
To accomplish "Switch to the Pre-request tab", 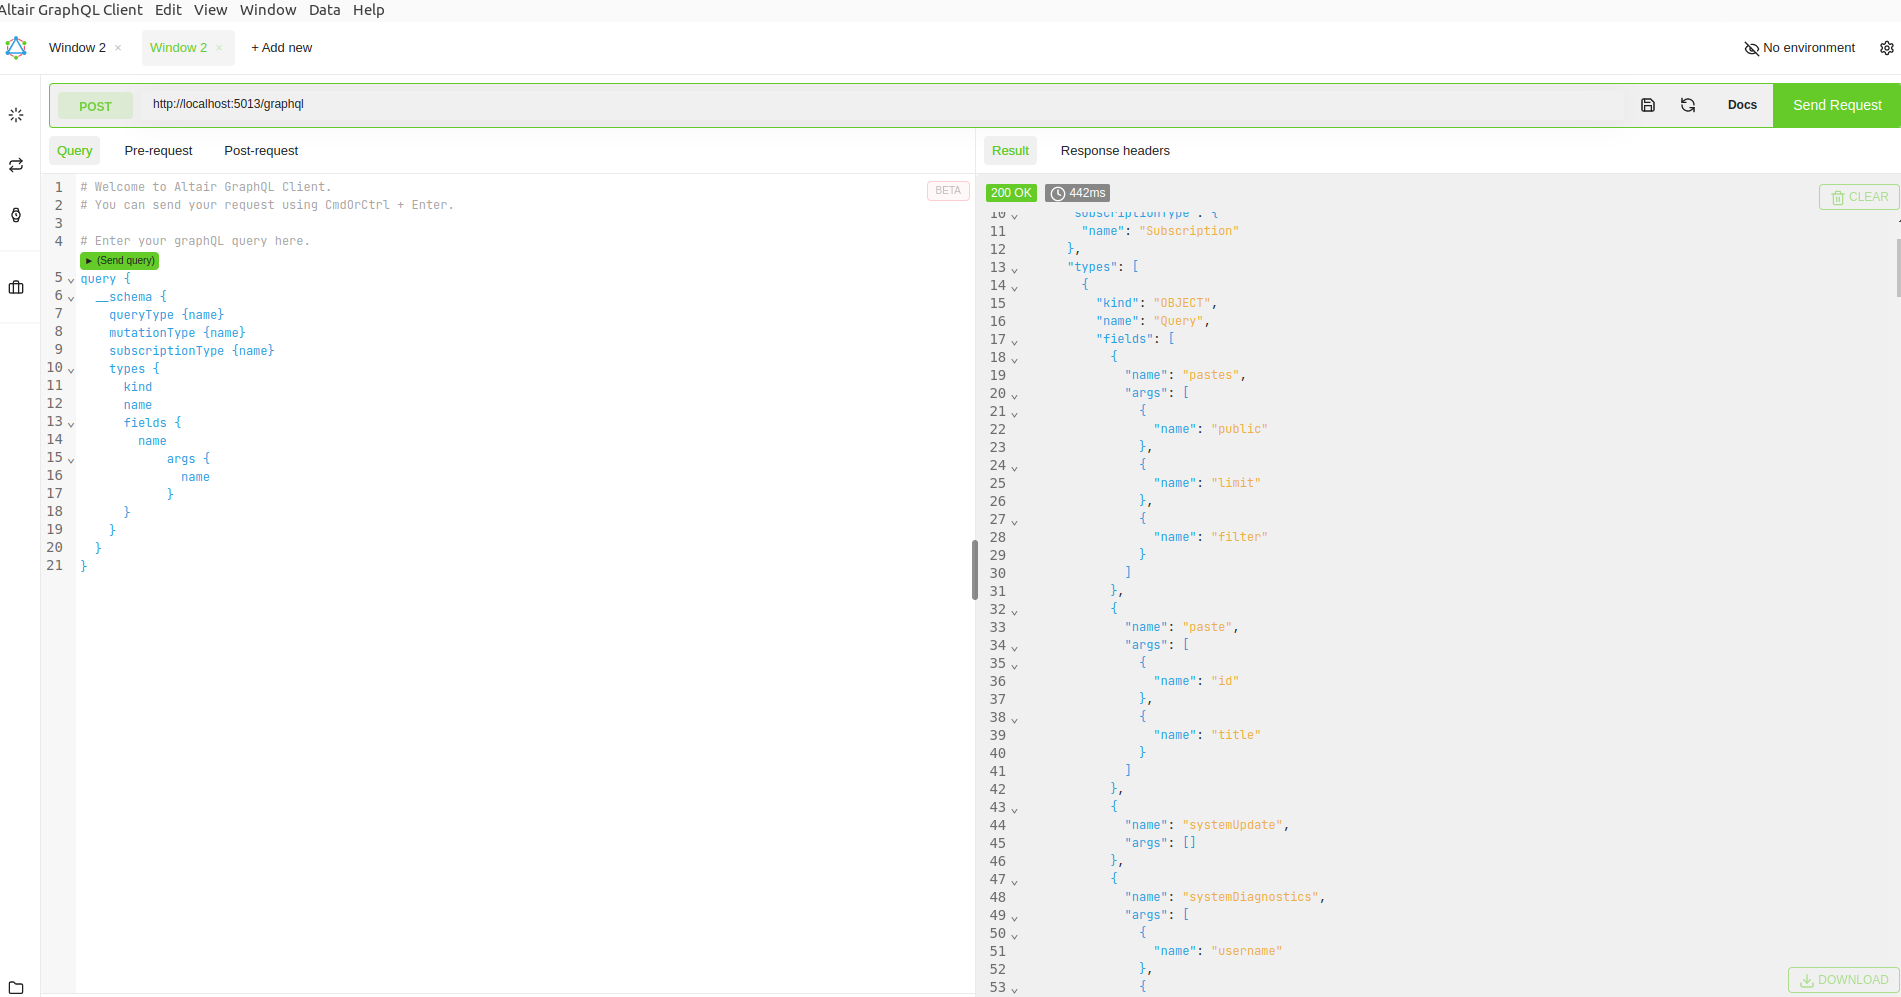I will 158,151.
